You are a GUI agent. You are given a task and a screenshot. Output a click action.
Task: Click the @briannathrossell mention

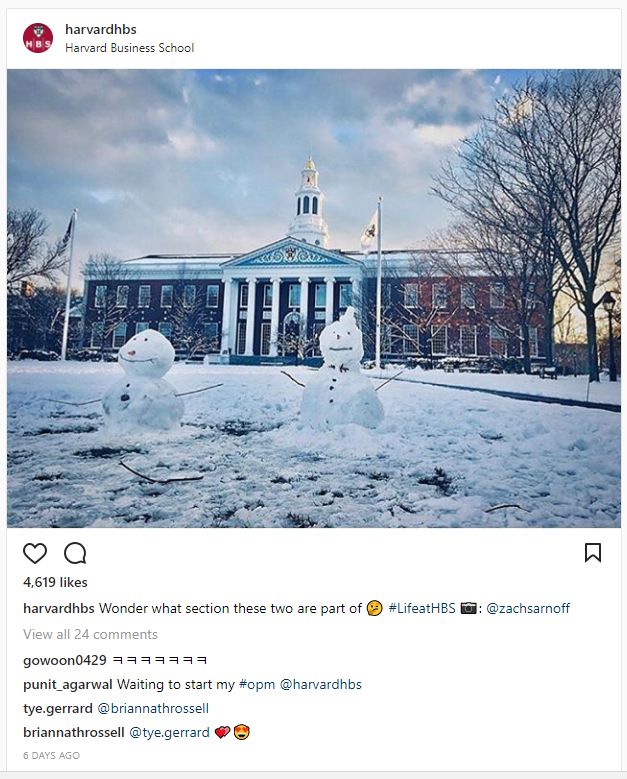153,708
